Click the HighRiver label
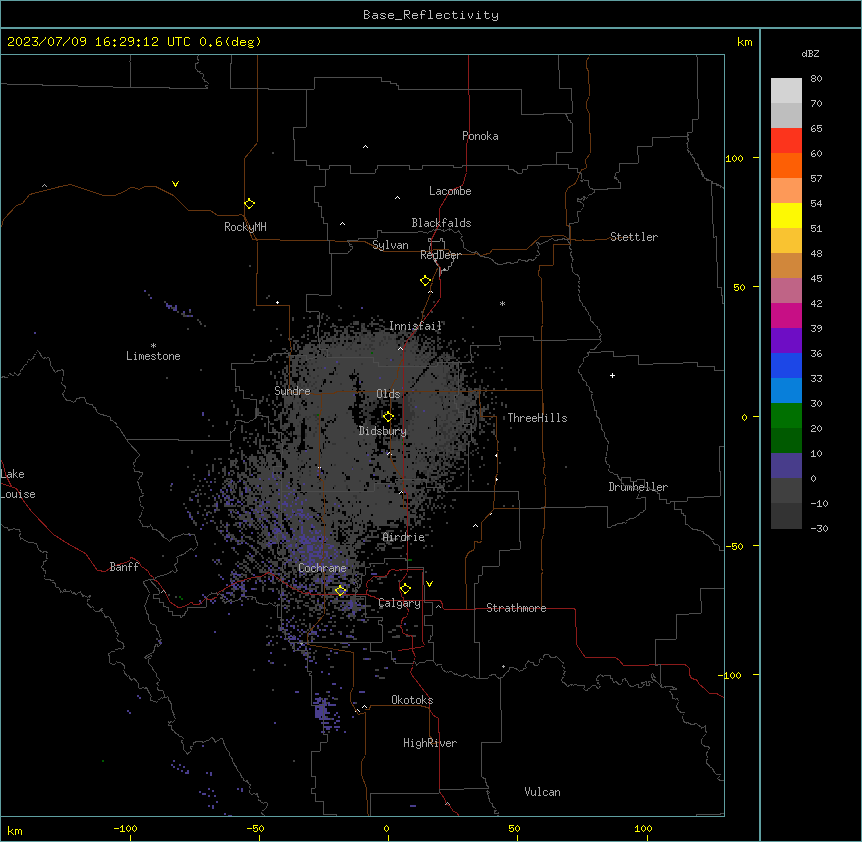This screenshot has height=842, width=862. 430,743
